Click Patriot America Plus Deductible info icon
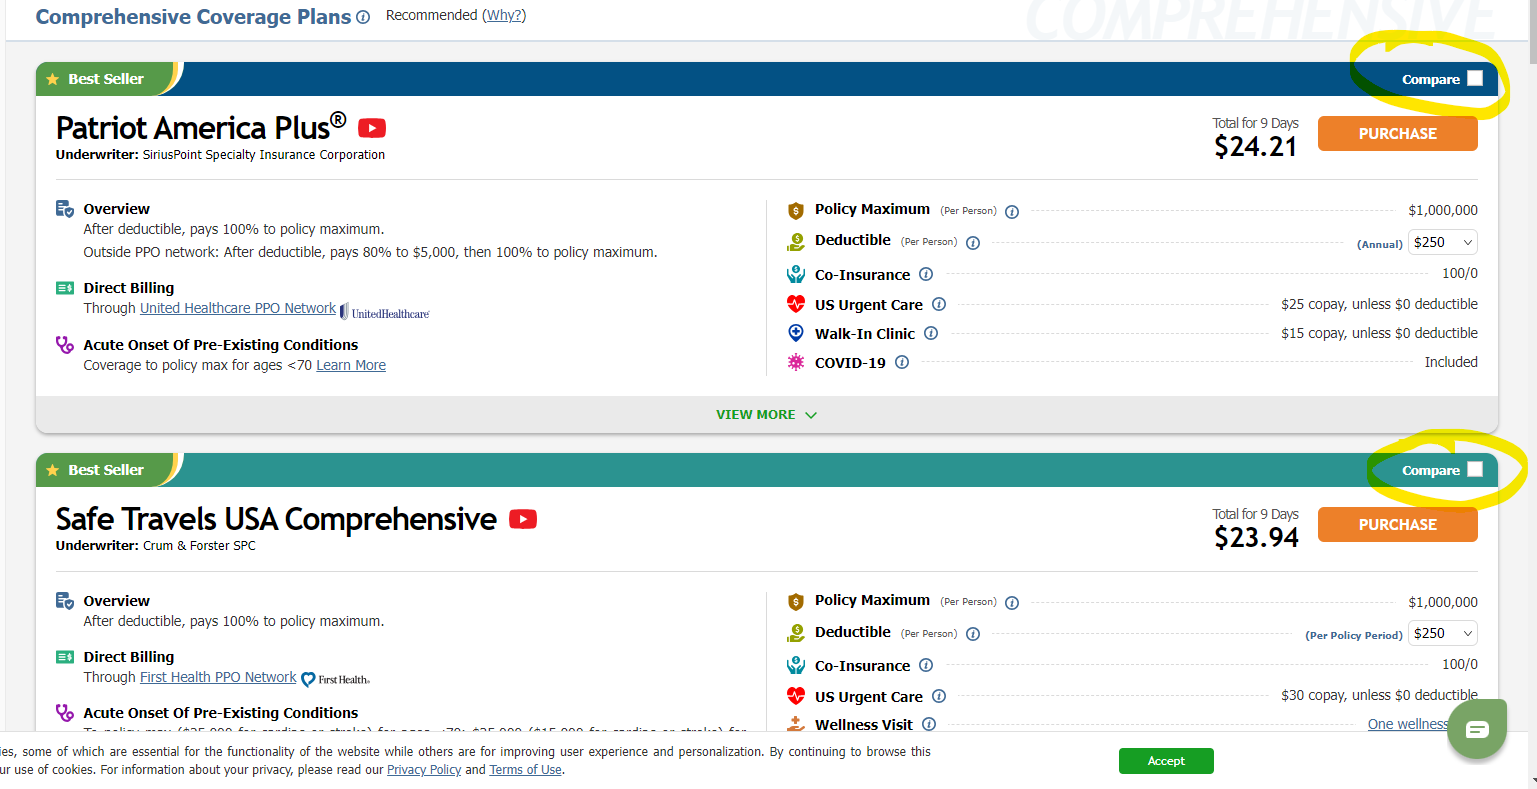This screenshot has width=1537, height=789. (x=973, y=242)
